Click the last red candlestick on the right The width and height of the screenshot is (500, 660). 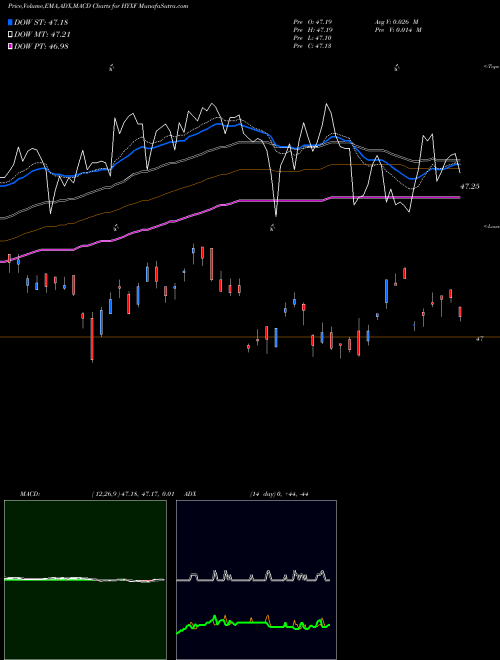point(460,312)
